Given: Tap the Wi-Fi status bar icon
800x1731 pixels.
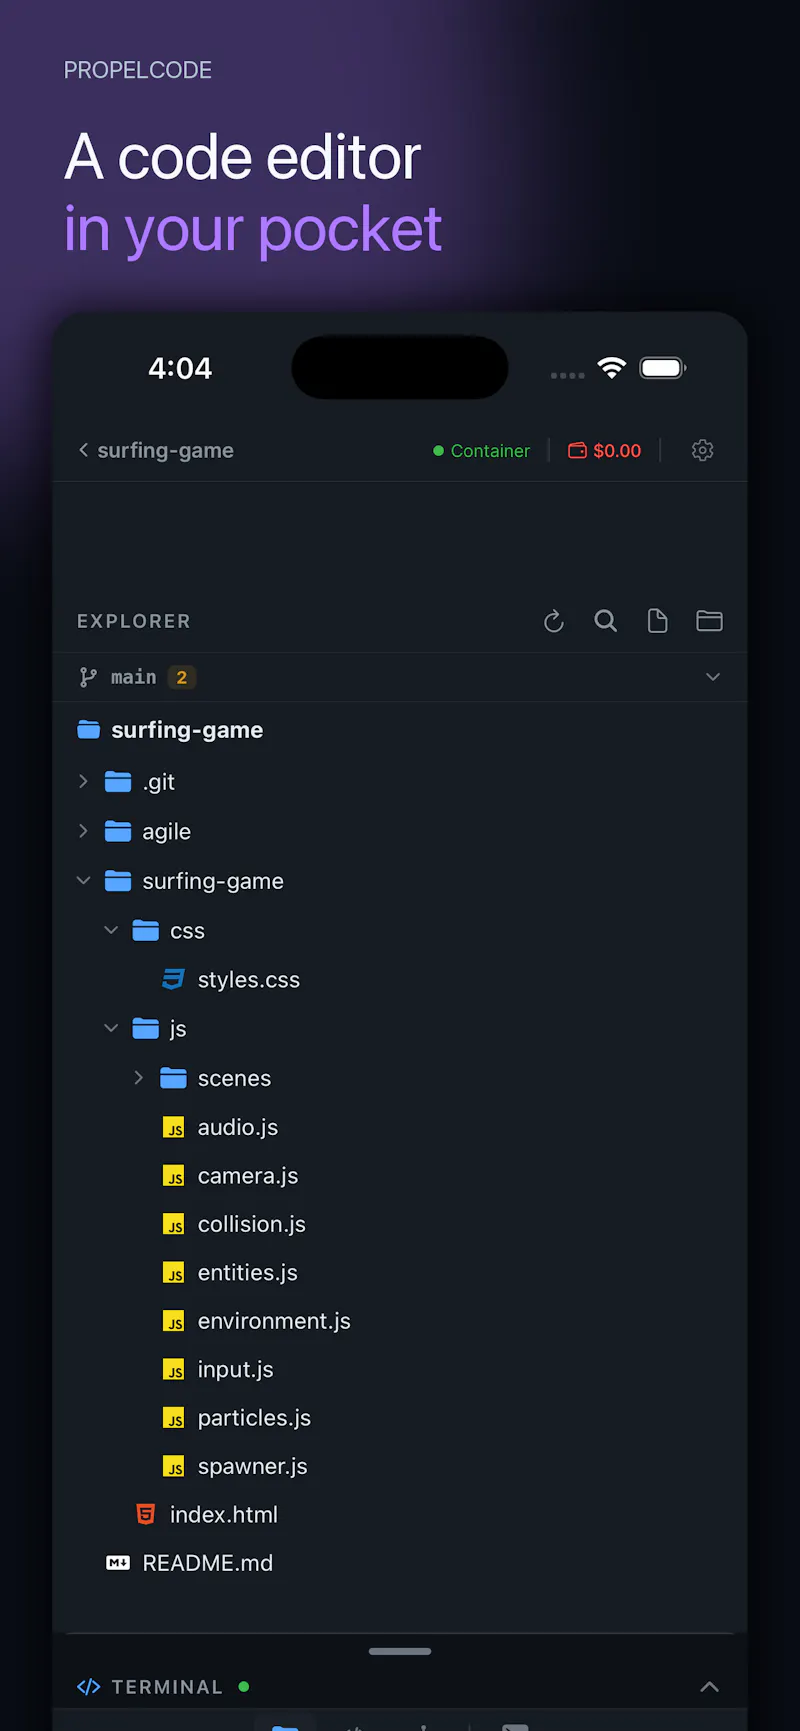Looking at the screenshot, I should click(611, 367).
